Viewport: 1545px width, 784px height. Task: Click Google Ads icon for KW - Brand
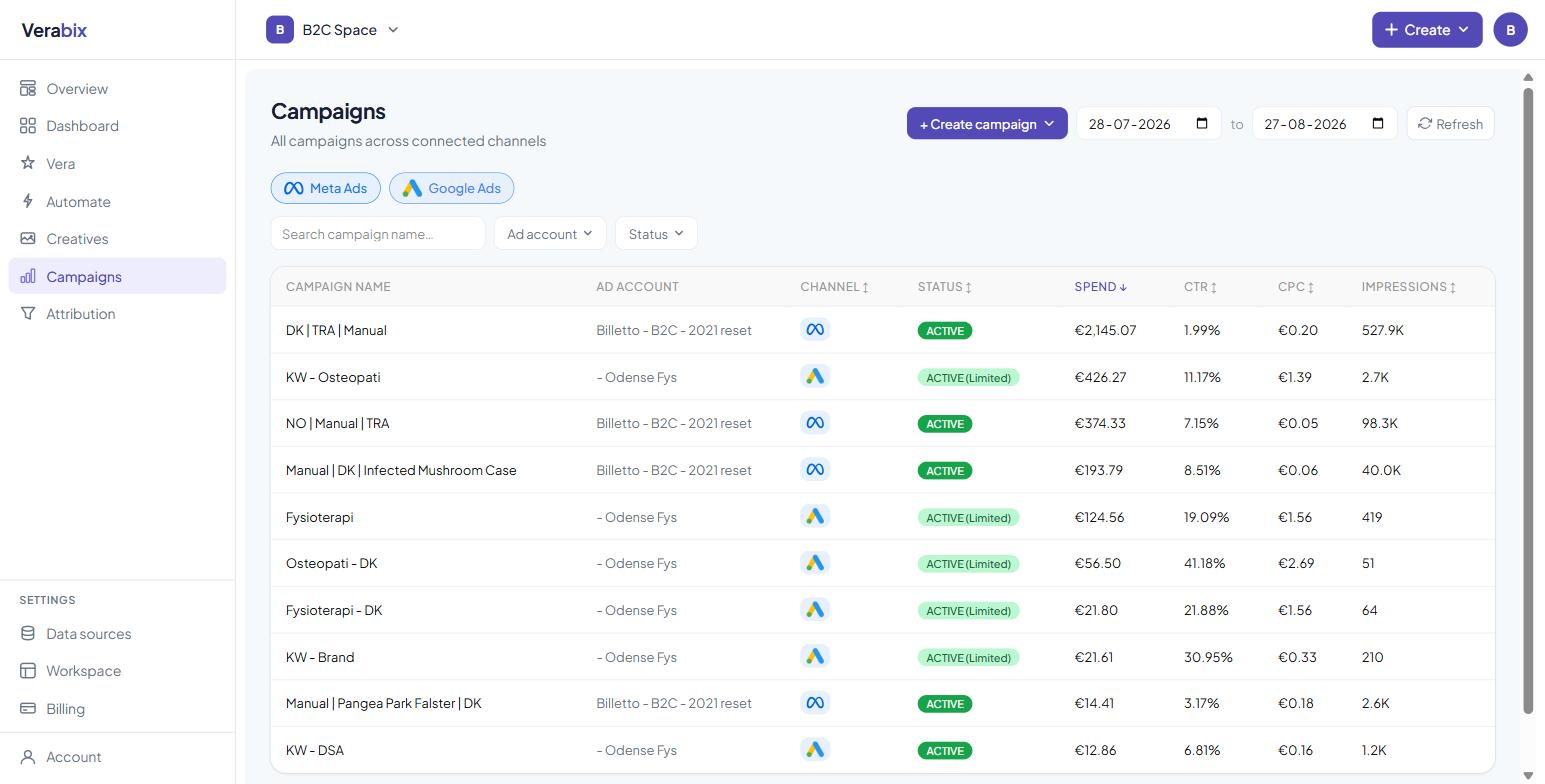(815, 656)
